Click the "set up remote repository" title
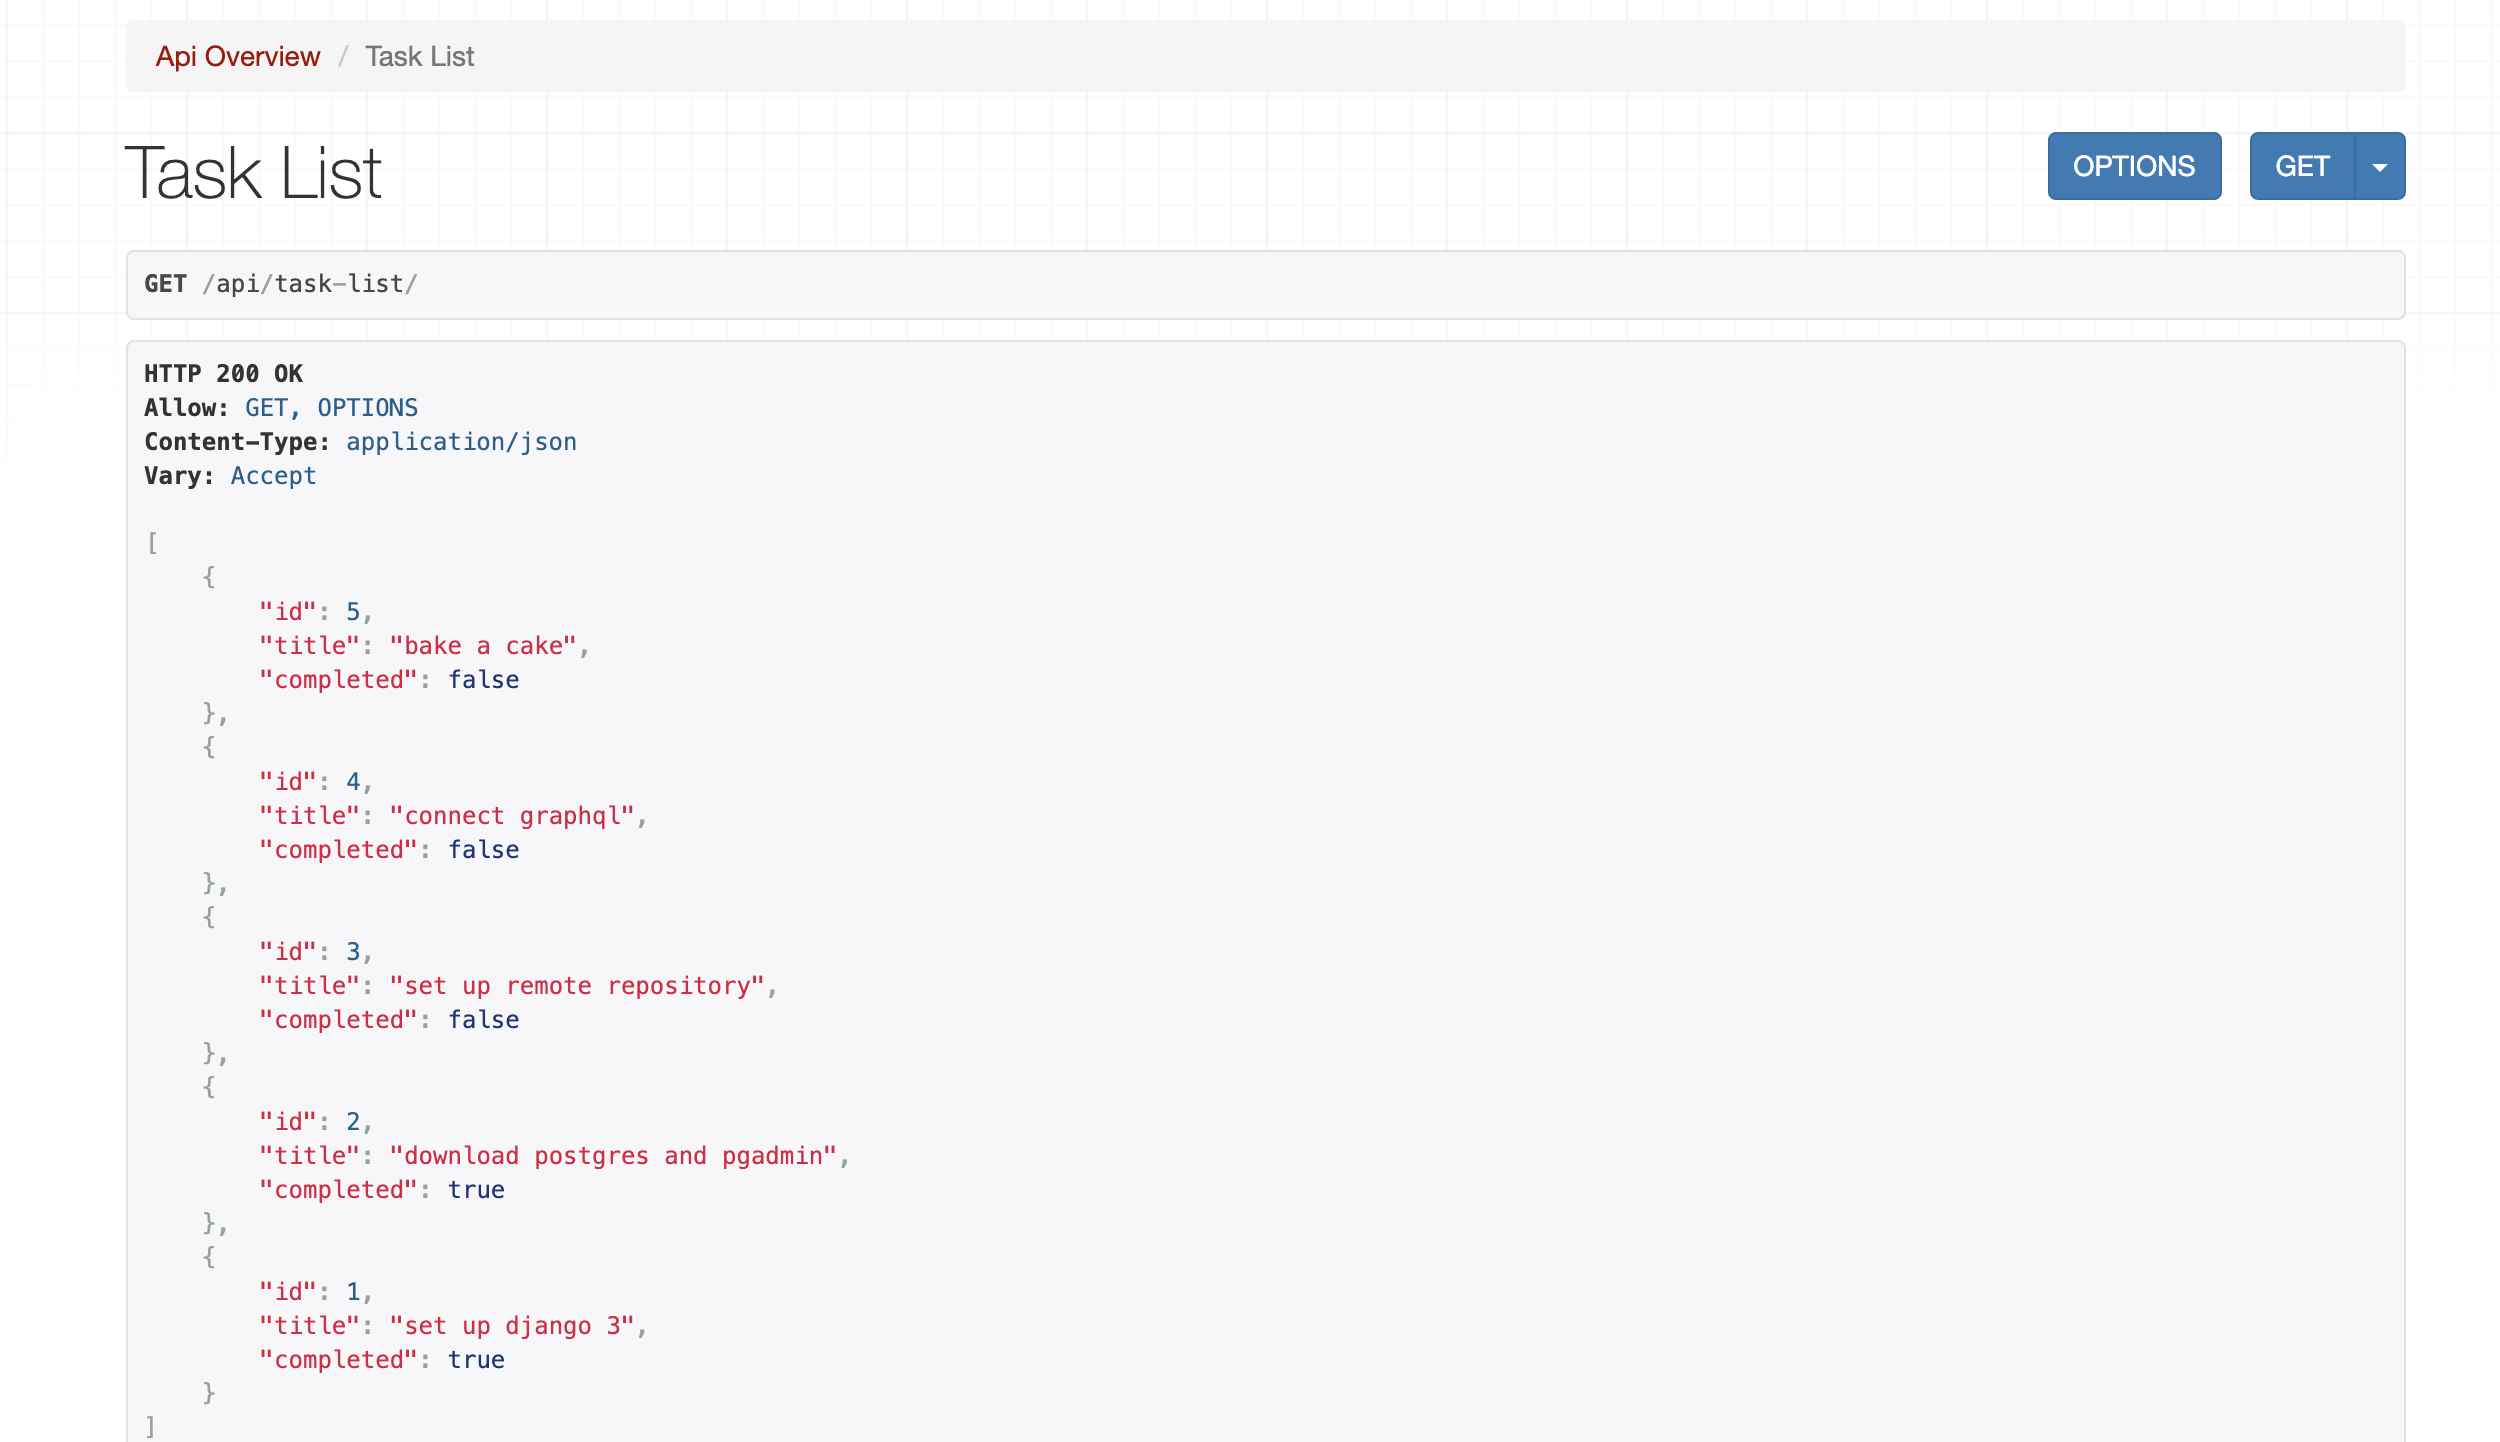Viewport: 2500px width, 1442px height. [577, 986]
